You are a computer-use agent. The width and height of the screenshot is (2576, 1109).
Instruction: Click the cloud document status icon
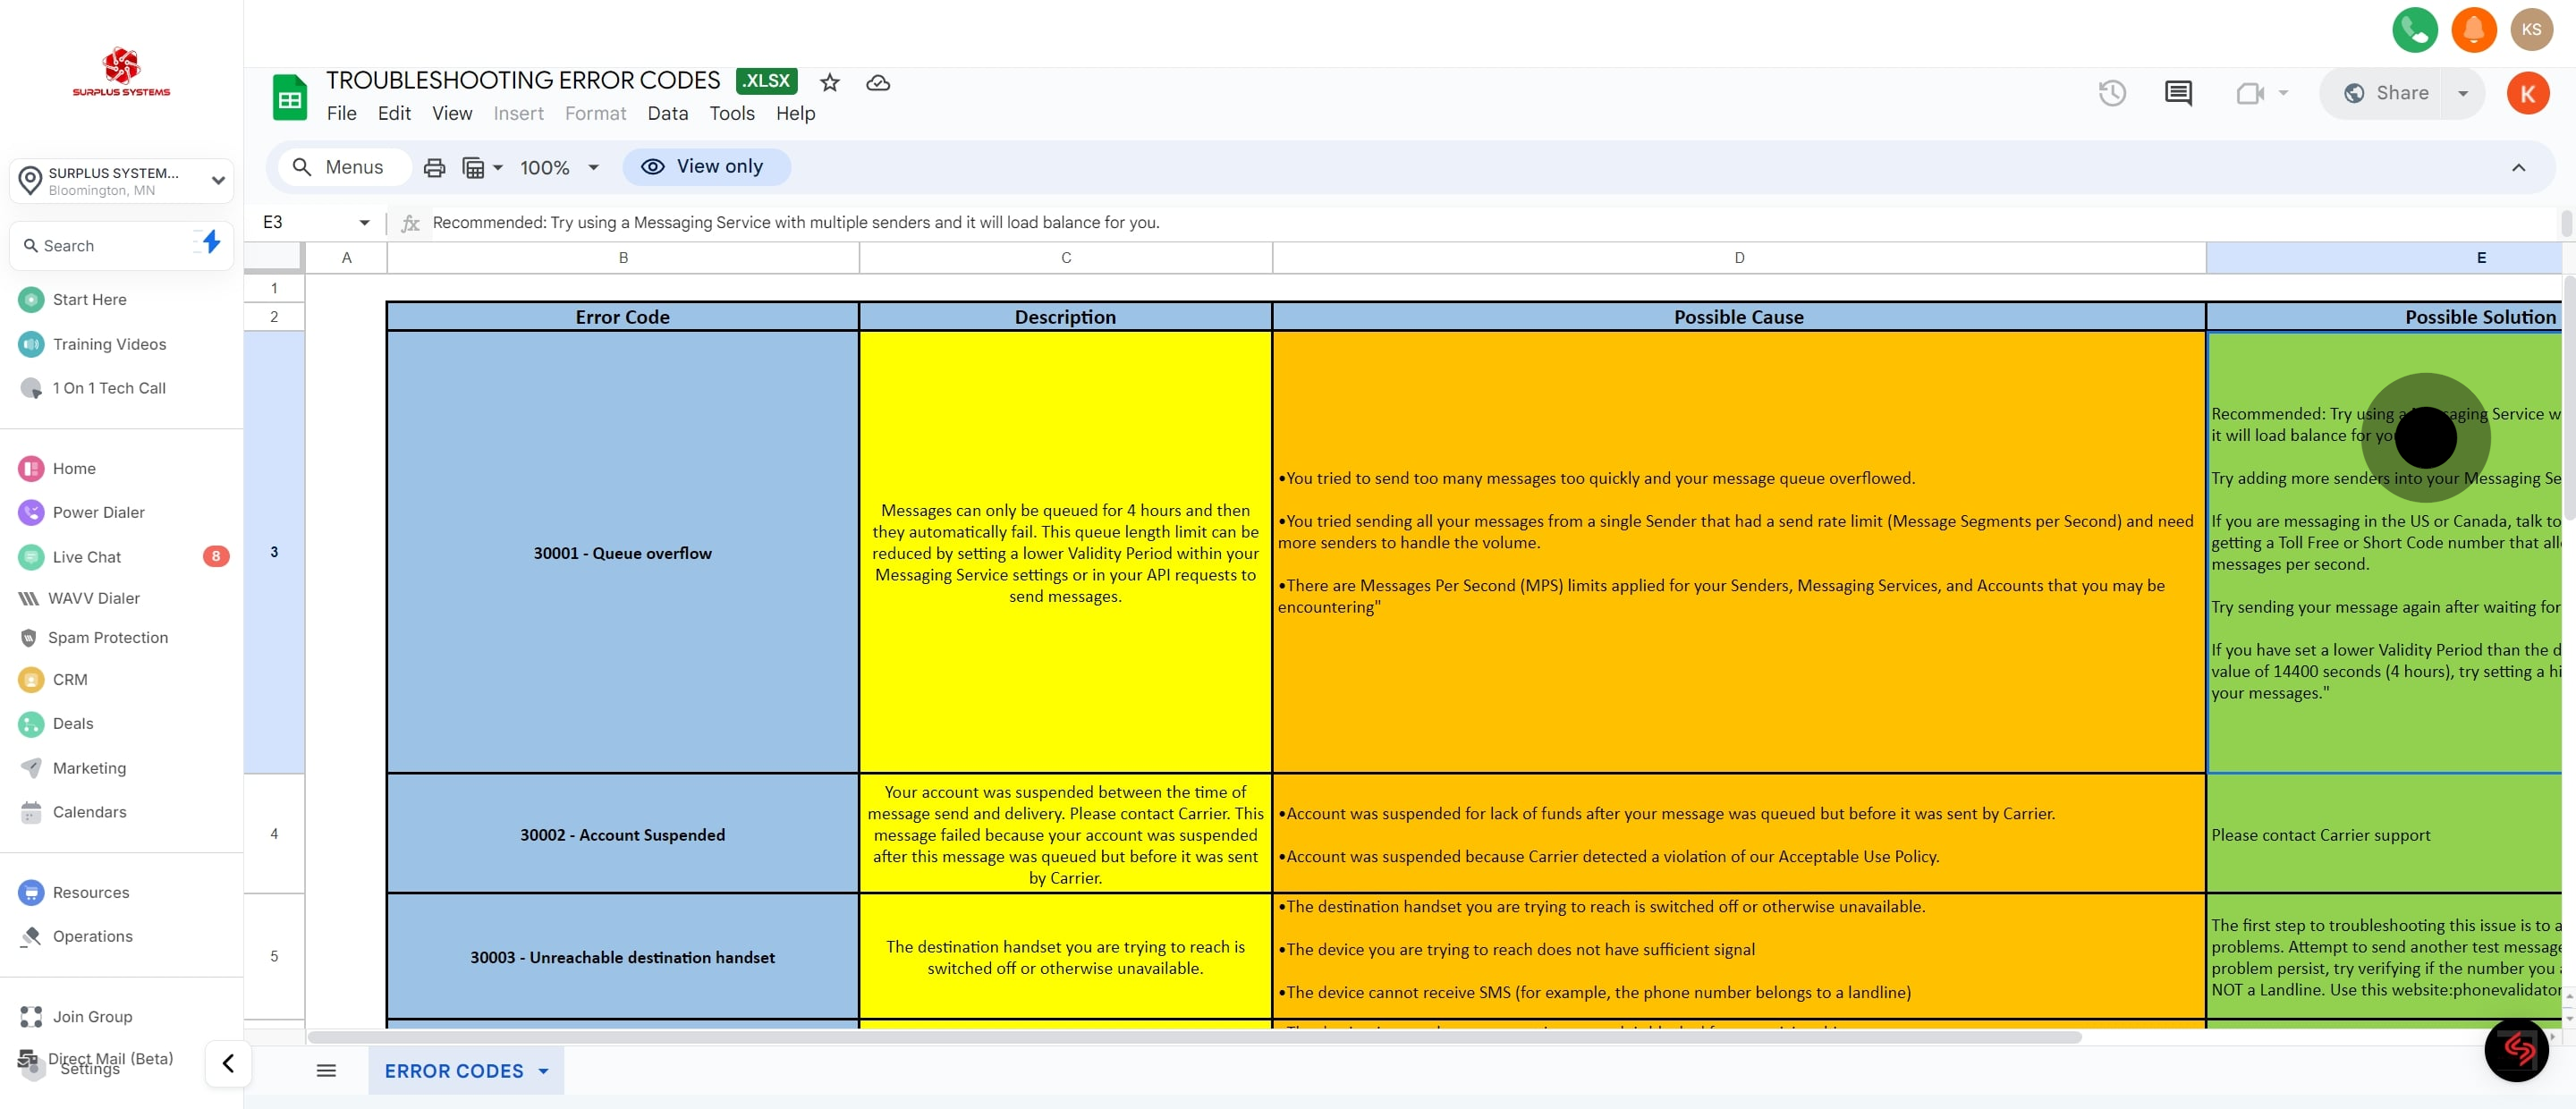click(x=877, y=82)
